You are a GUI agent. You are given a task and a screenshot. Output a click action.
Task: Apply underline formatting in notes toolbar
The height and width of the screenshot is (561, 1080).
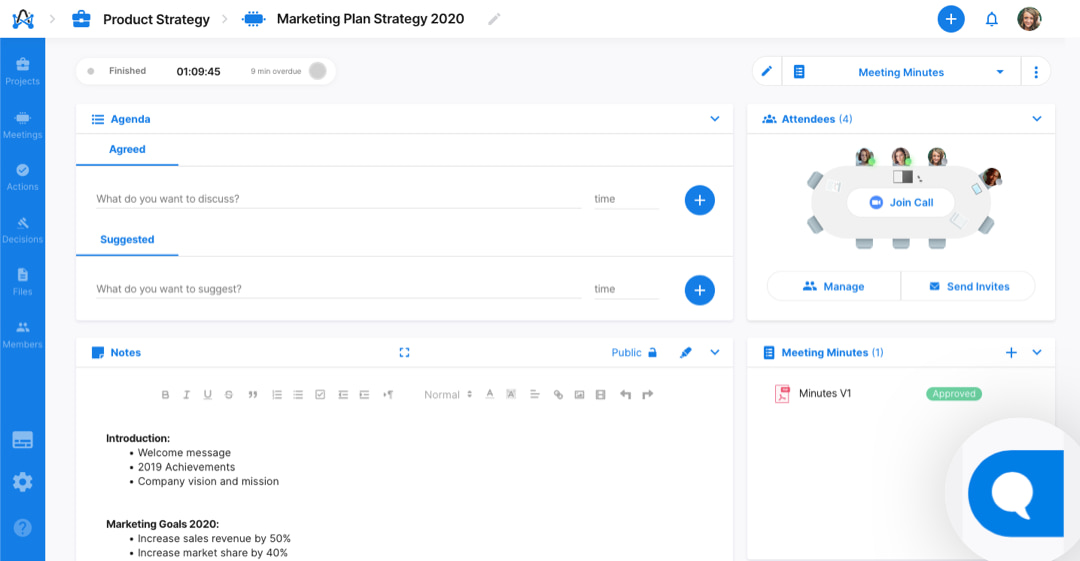pyautogui.click(x=207, y=394)
